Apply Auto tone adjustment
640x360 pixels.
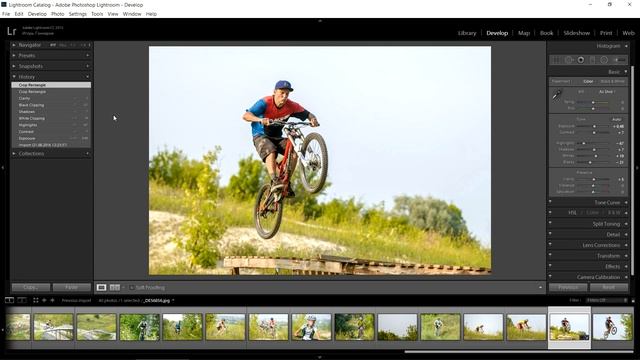pos(616,119)
